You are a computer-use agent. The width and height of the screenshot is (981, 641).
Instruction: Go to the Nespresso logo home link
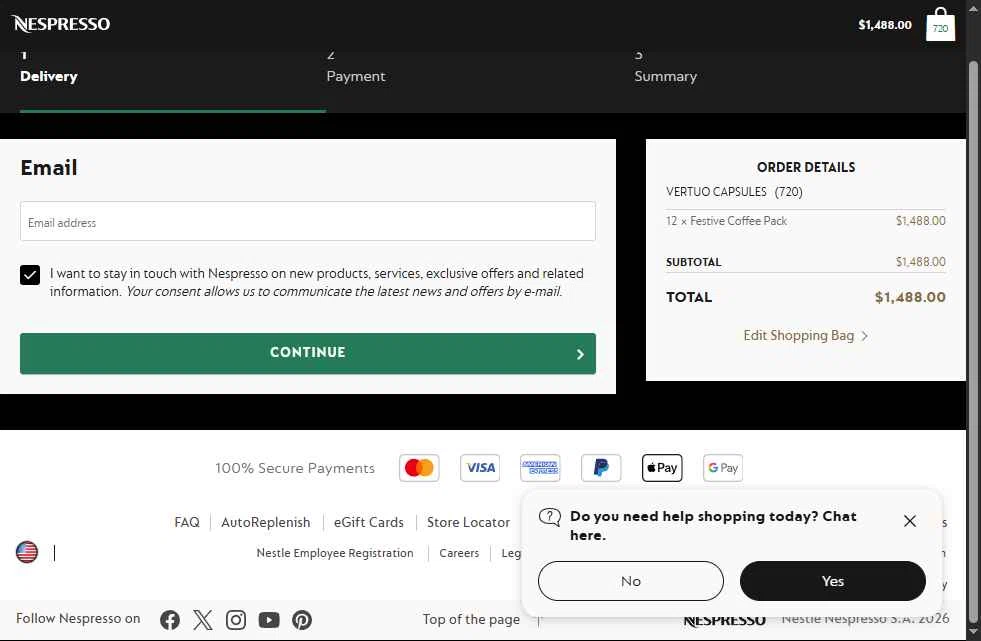coord(61,24)
